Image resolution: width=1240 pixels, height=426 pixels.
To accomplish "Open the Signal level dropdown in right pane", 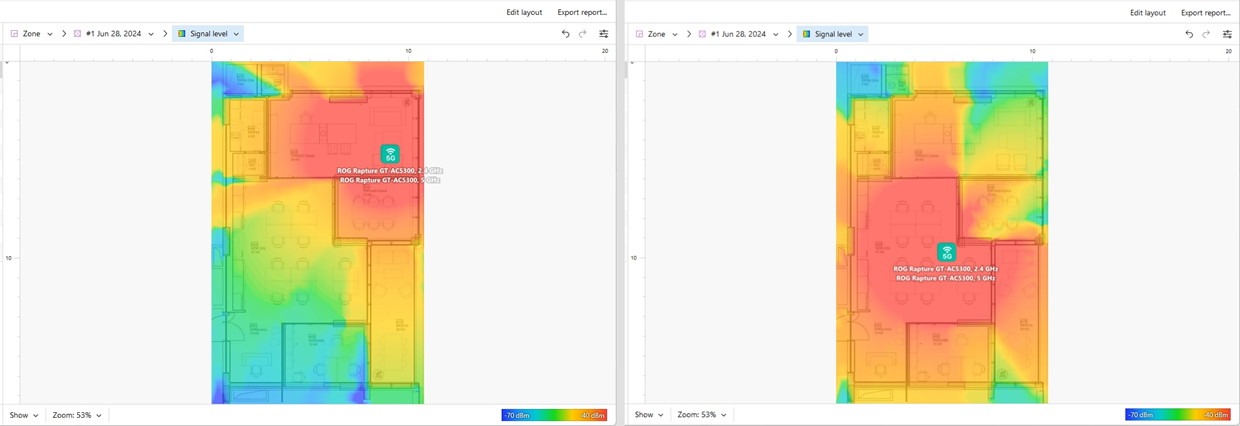I will click(832, 34).
